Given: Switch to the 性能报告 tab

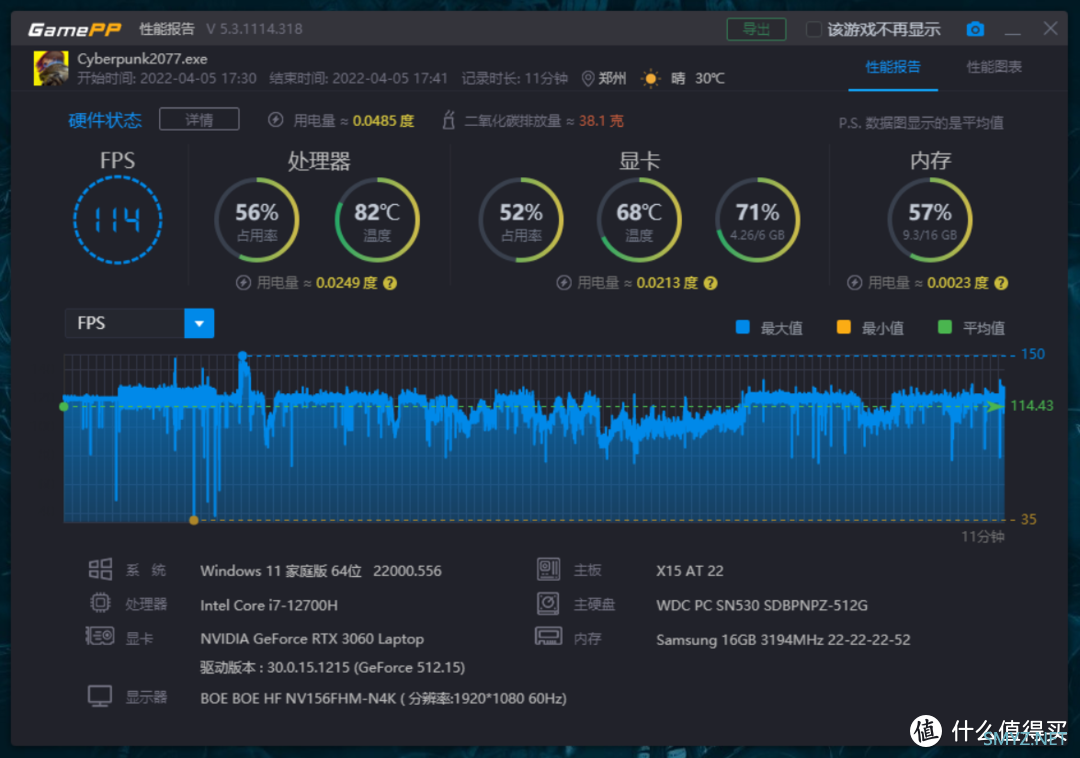Looking at the screenshot, I should 893,67.
